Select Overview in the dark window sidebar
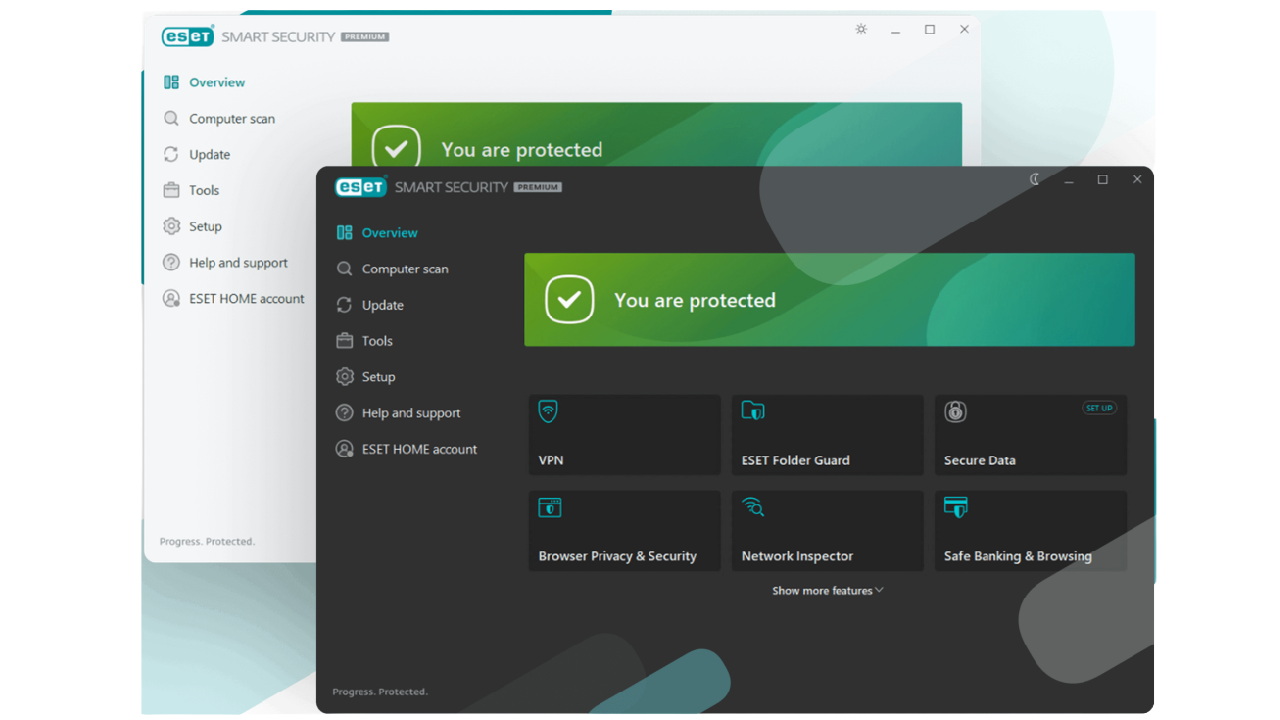This screenshot has height=720, width=1280. coord(389,233)
